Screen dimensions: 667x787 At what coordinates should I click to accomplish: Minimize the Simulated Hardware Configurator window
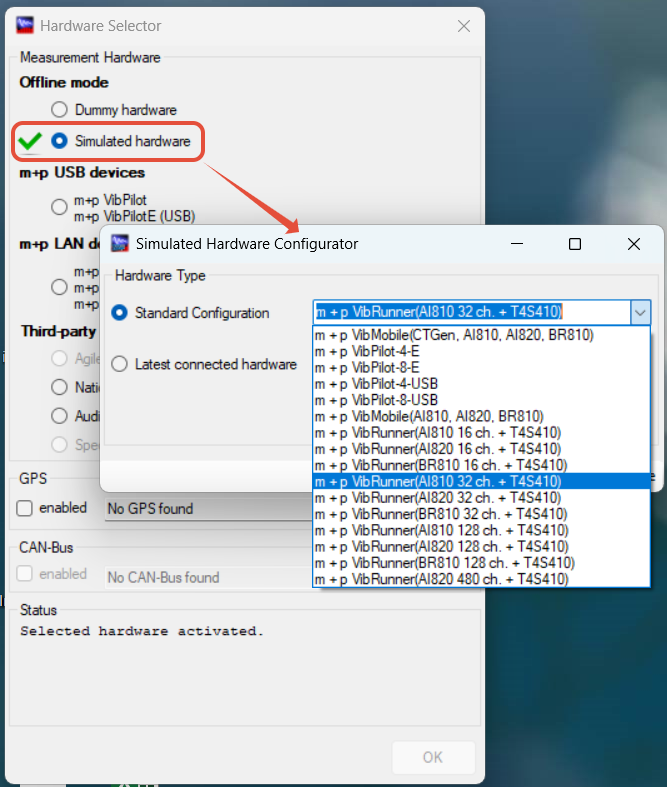click(x=517, y=244)
